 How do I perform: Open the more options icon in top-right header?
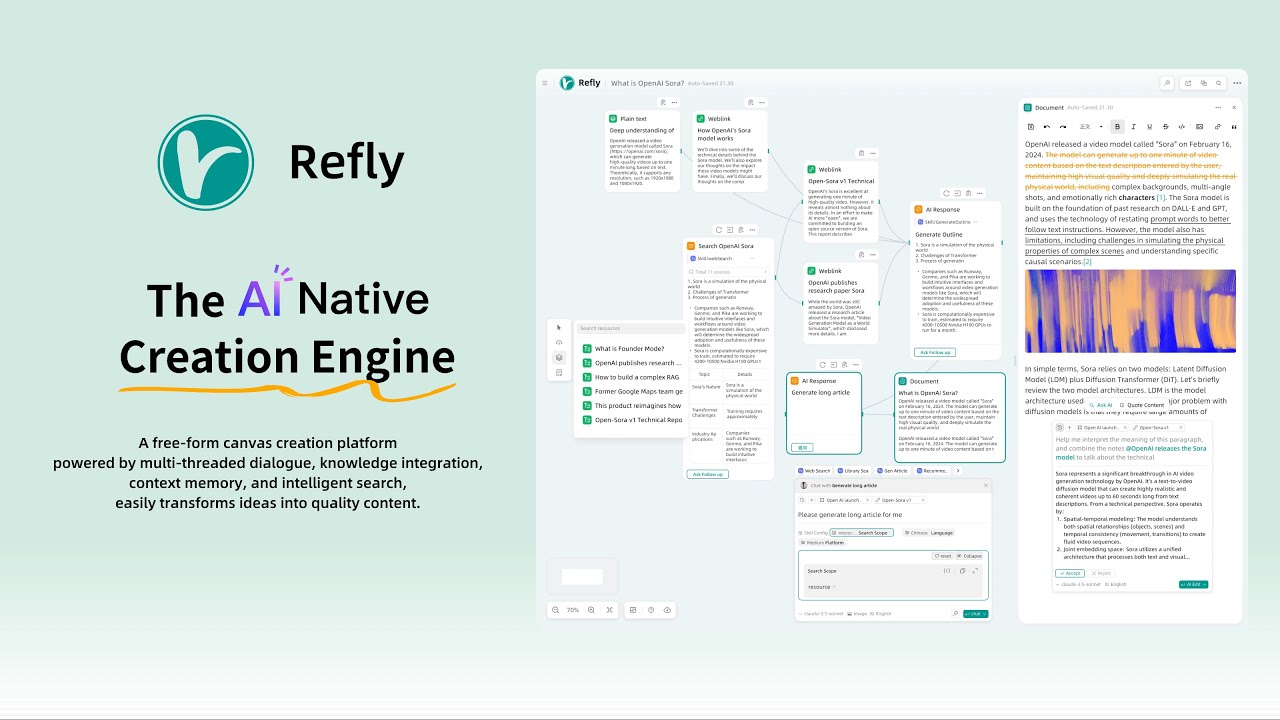1237,83
